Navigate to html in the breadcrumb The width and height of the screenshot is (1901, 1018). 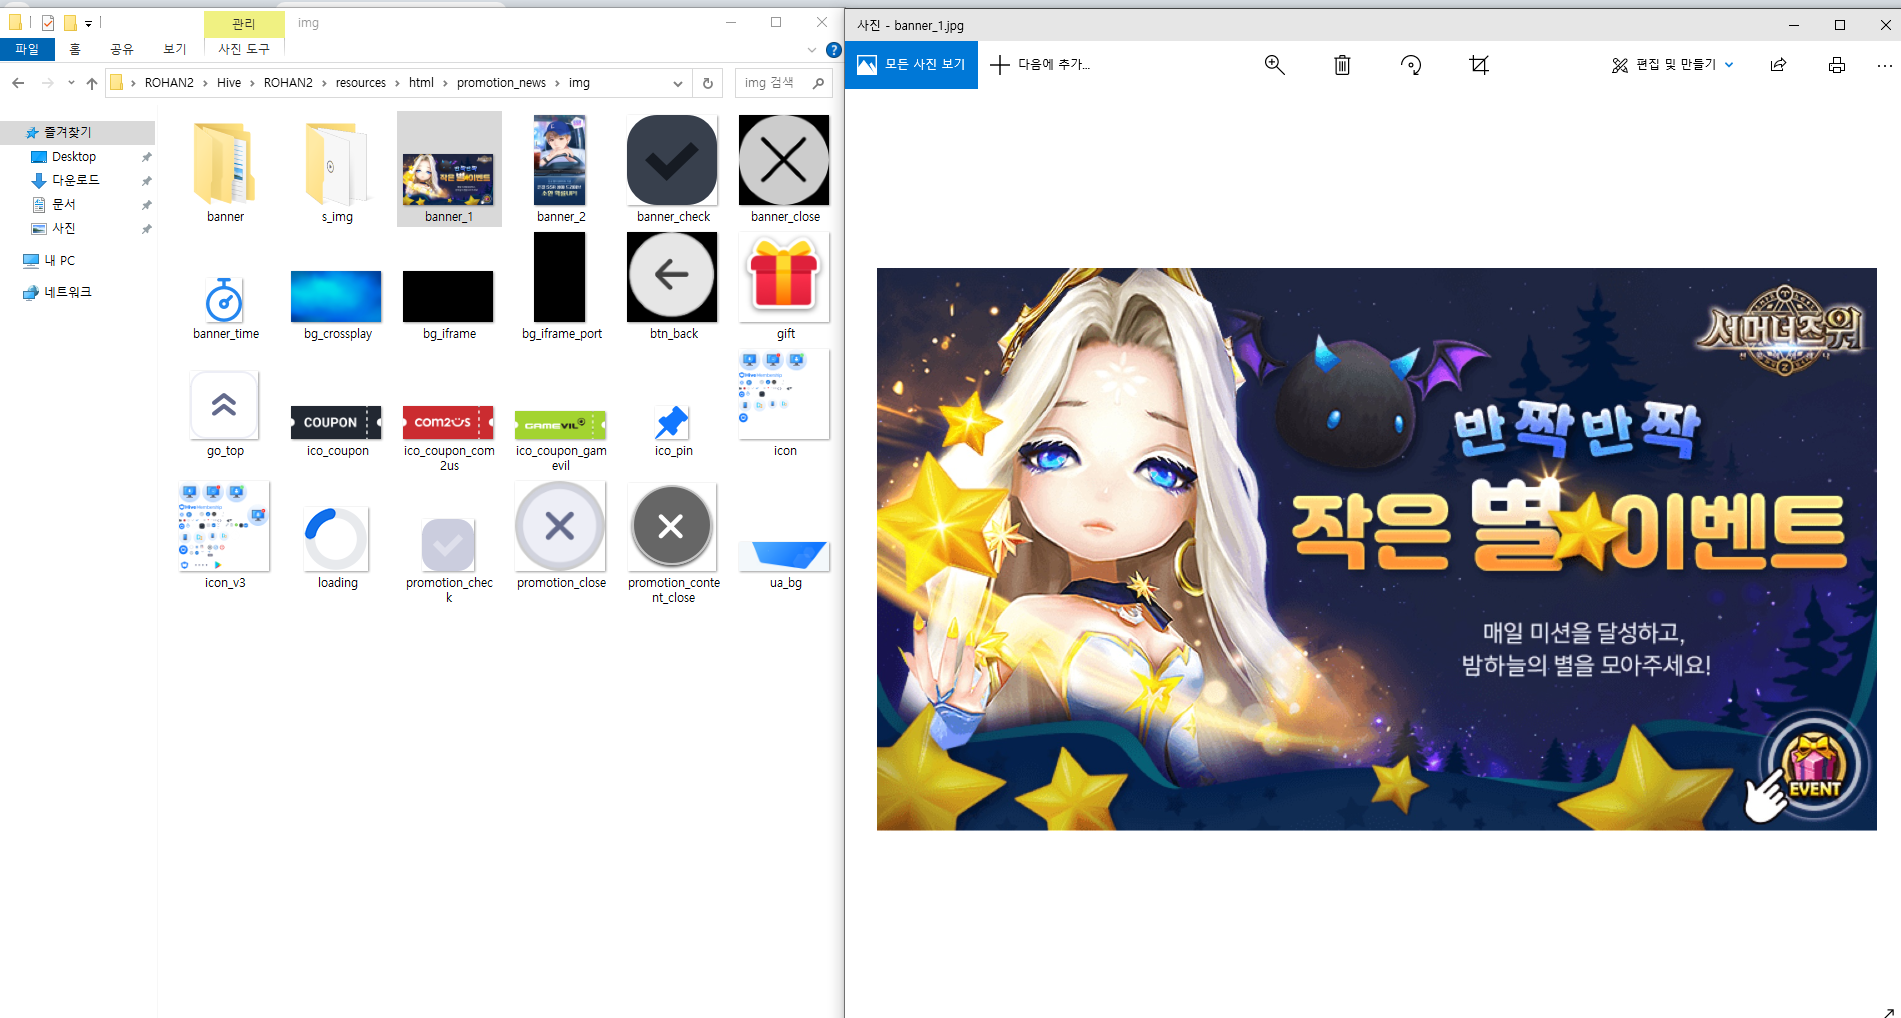[x=421, y=83]
